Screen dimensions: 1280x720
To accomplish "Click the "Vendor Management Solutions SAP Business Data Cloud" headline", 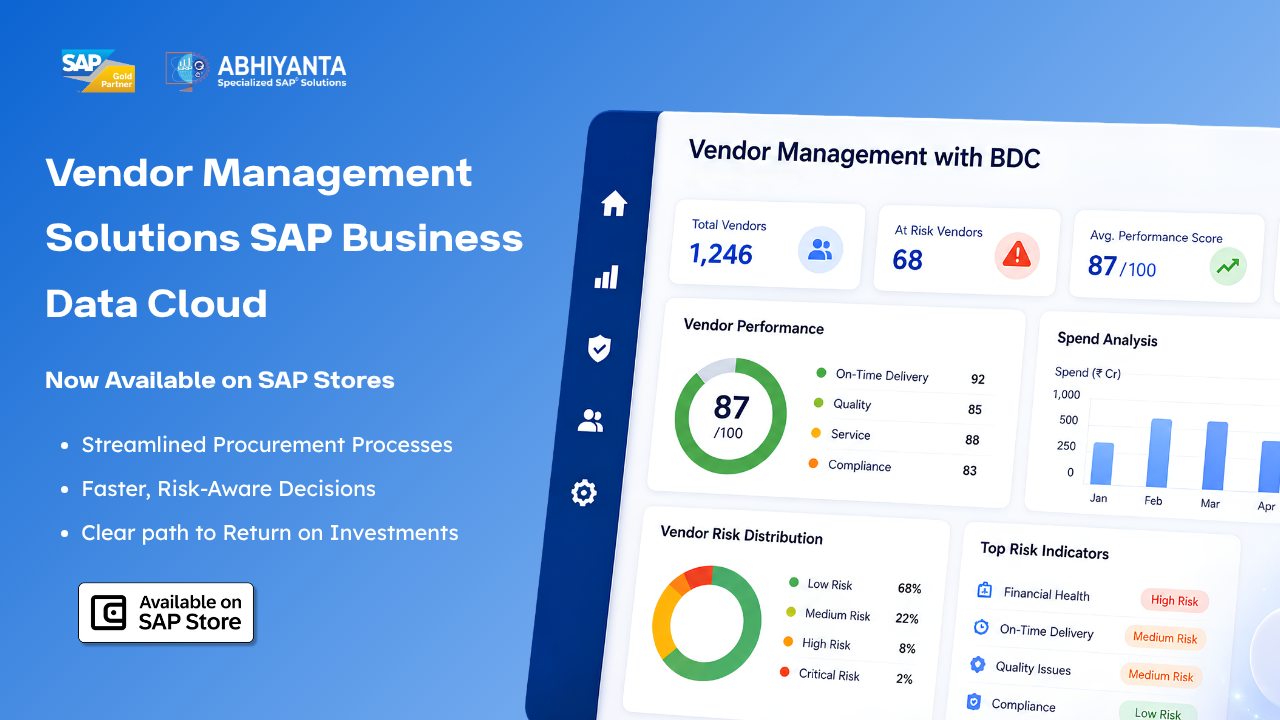I will [x=284, y=238].
